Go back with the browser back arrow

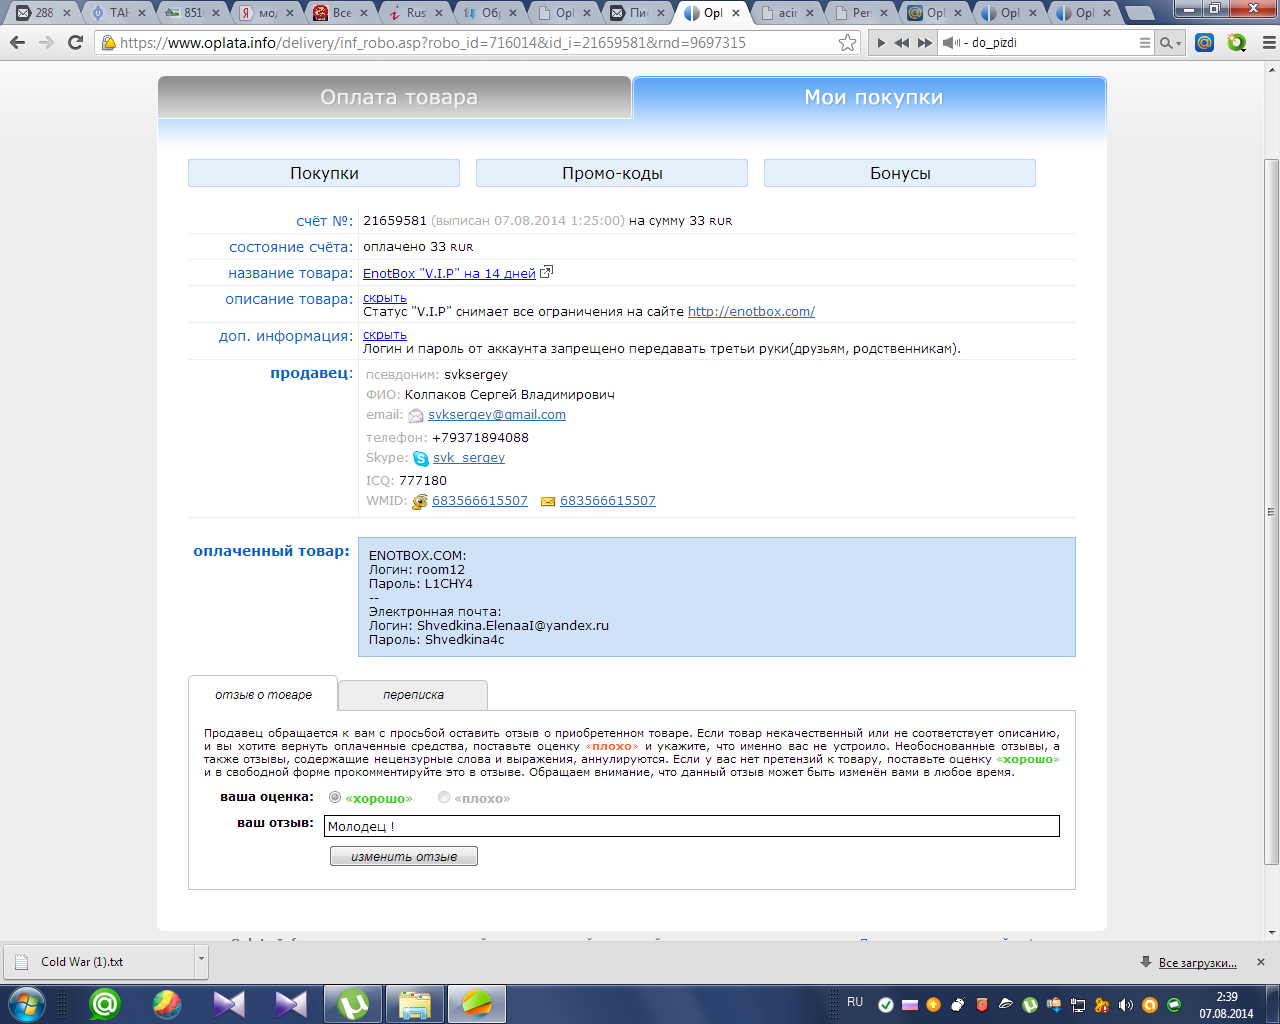coord(17,42)
